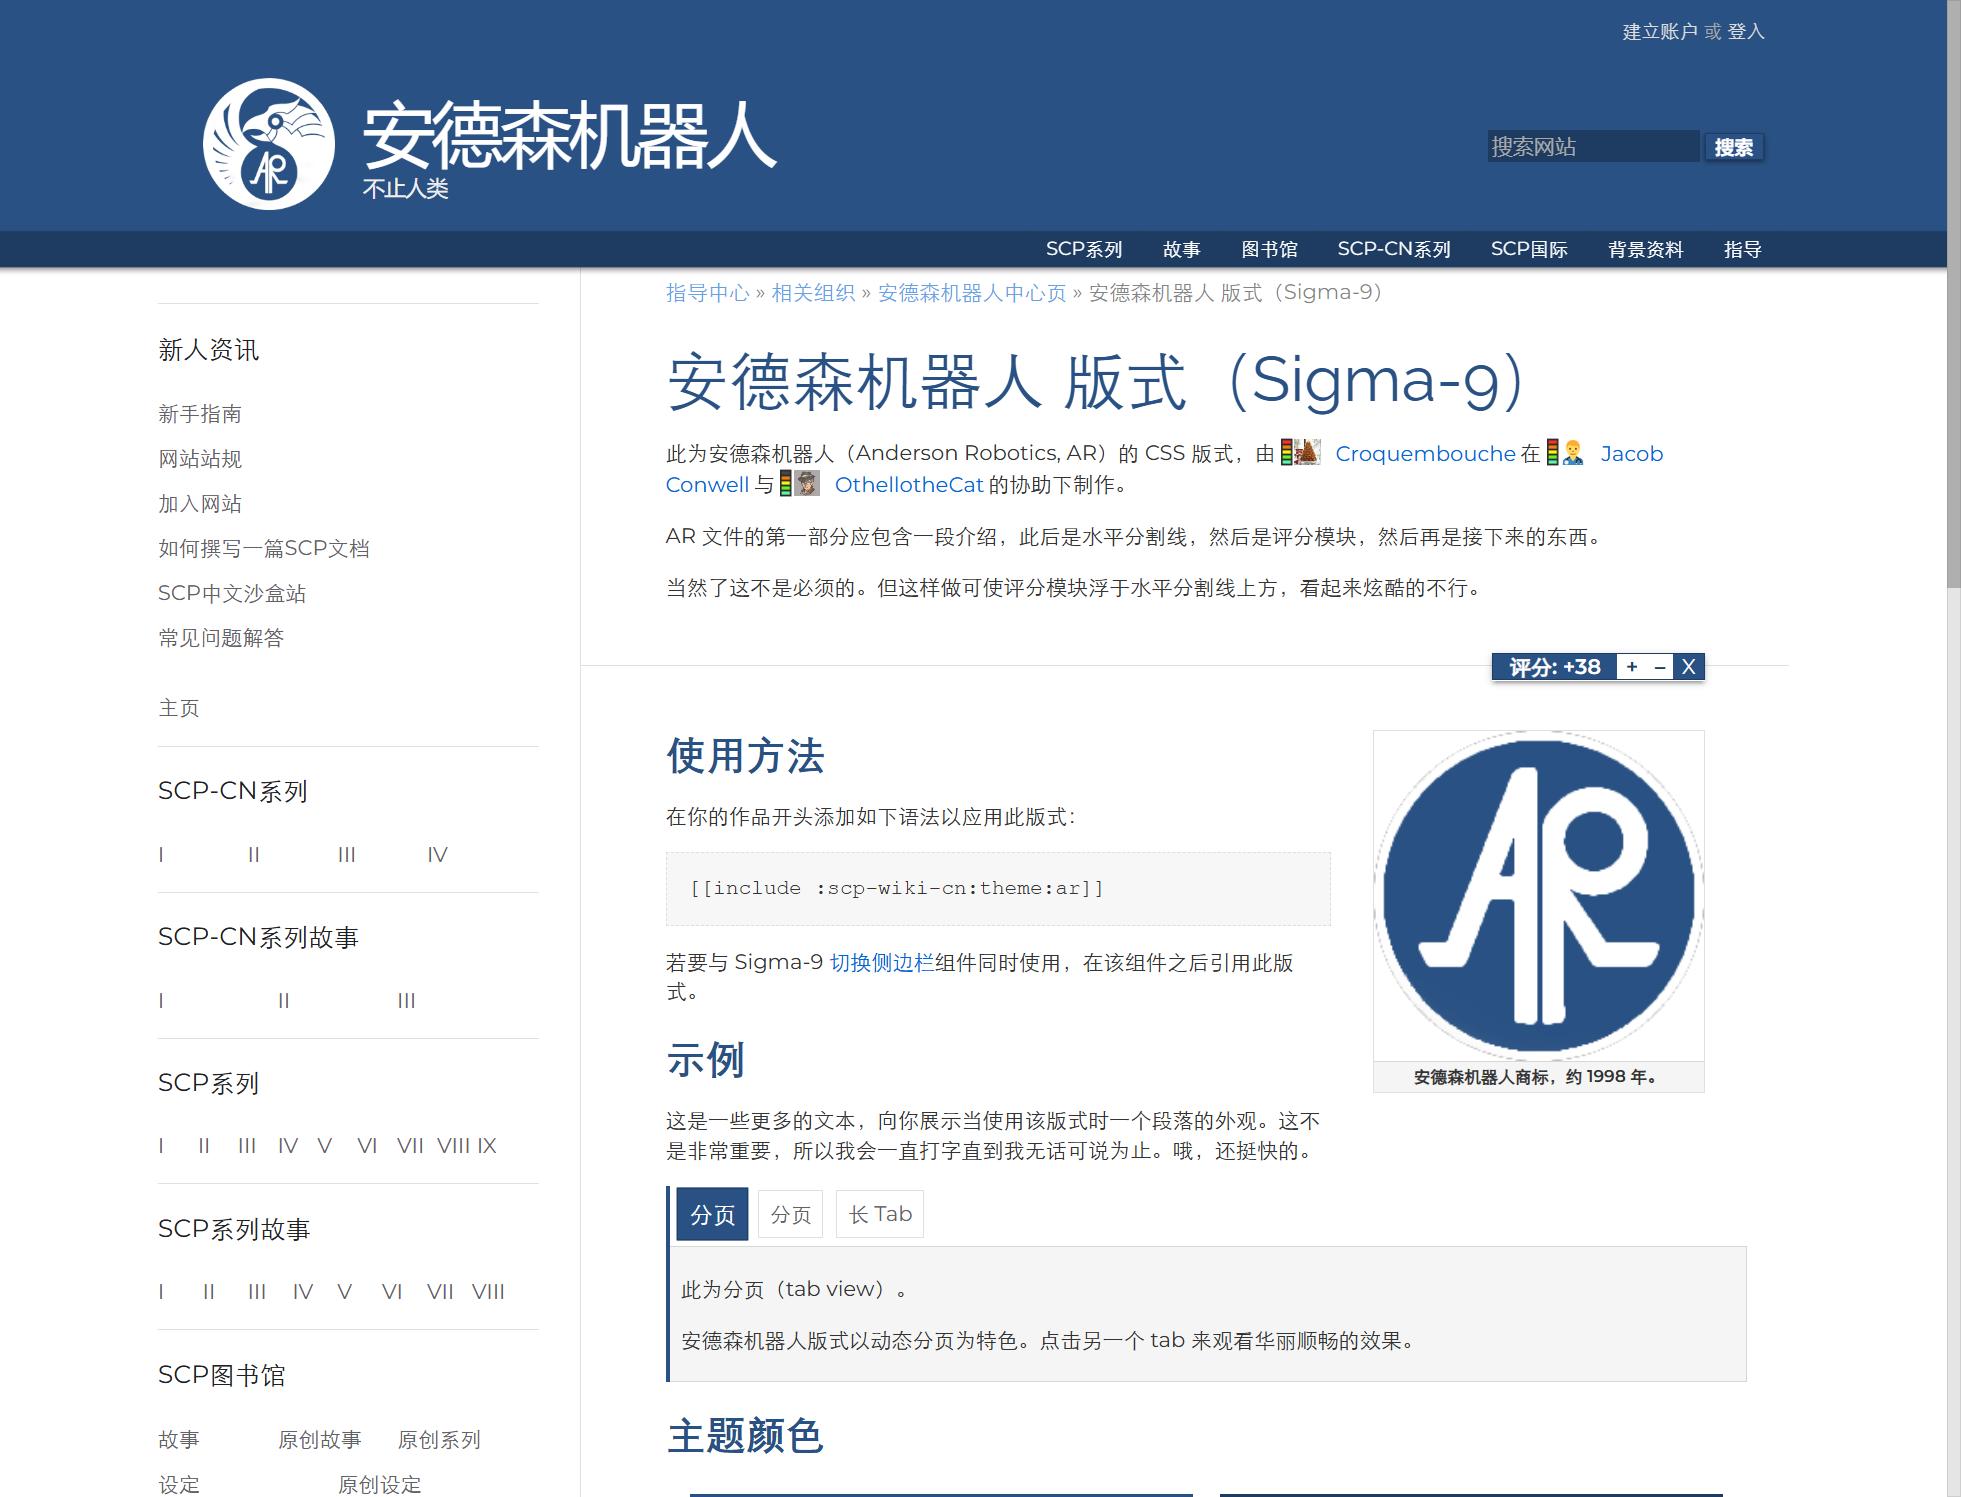Open the AR trademark logo image
Image resolution: width=1961 pixels, height=1497 pixels.
pyautogui.click(x=1538, y=895)
